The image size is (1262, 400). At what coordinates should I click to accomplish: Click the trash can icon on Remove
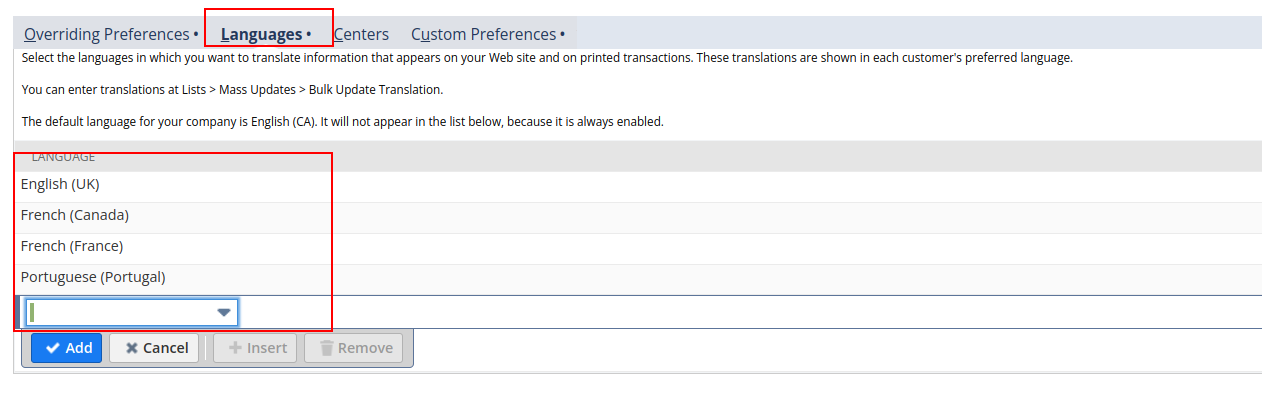point(326,348)
